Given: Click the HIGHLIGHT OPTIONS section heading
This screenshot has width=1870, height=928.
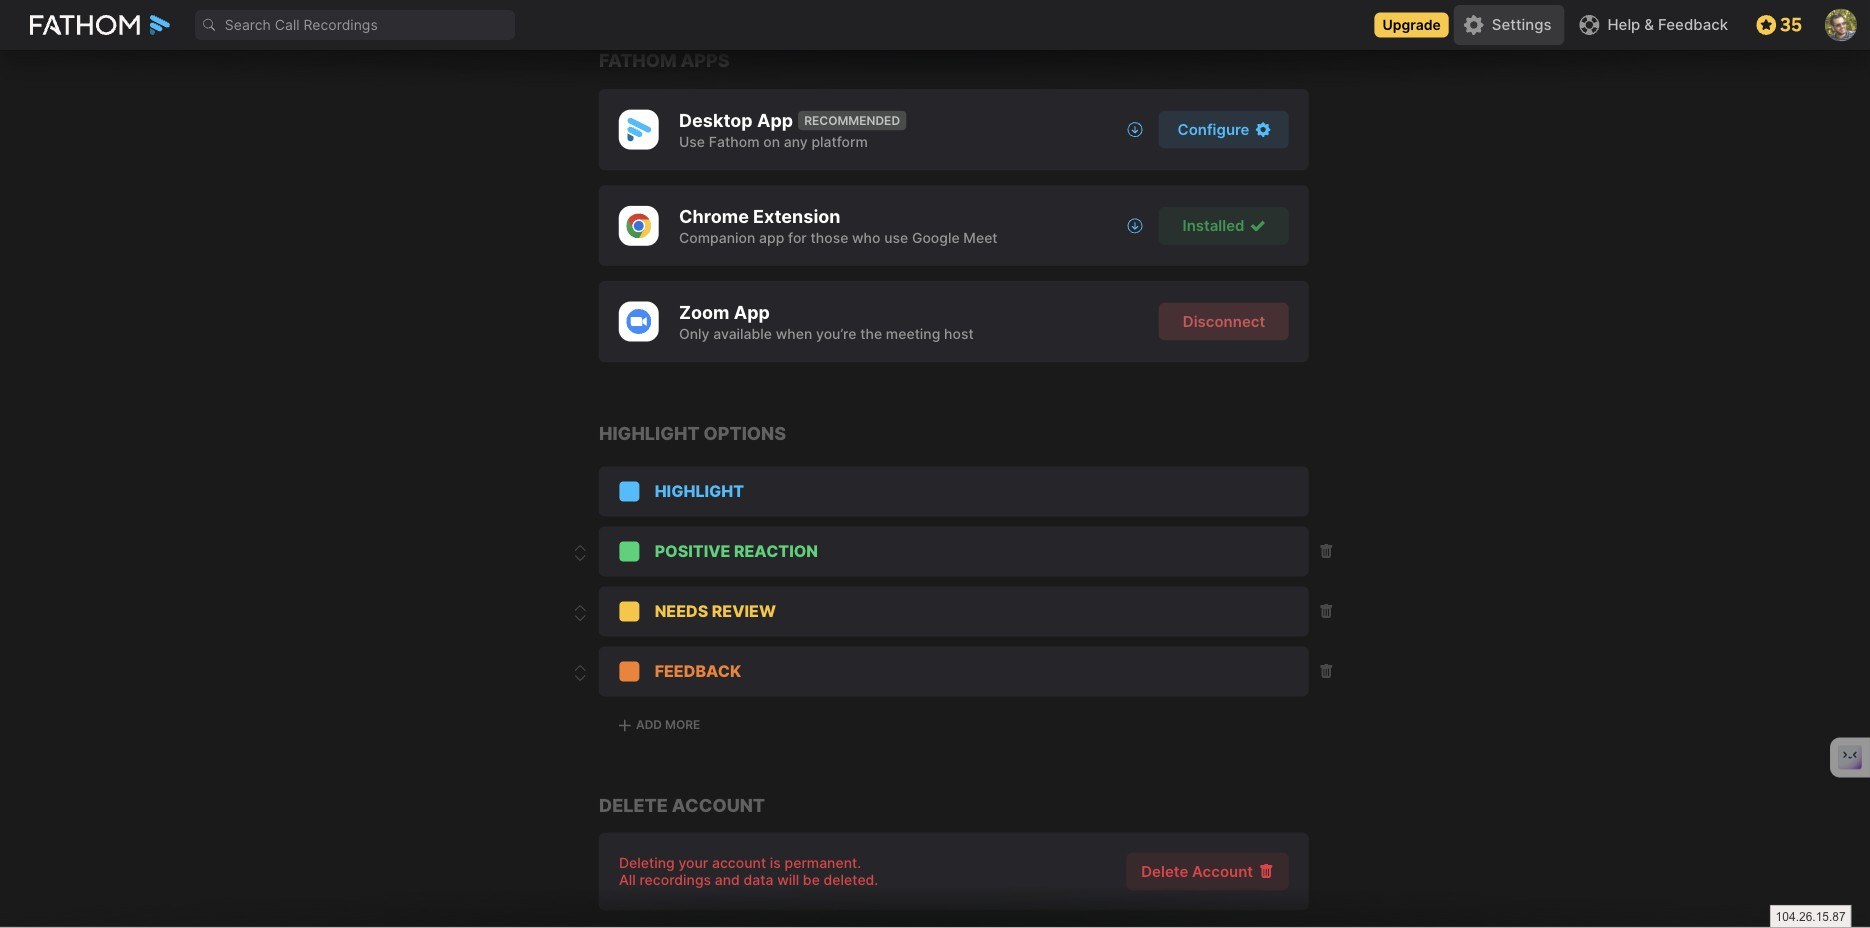Looking at the screenshot, I should pyautogui.click(x=692, y=434).
